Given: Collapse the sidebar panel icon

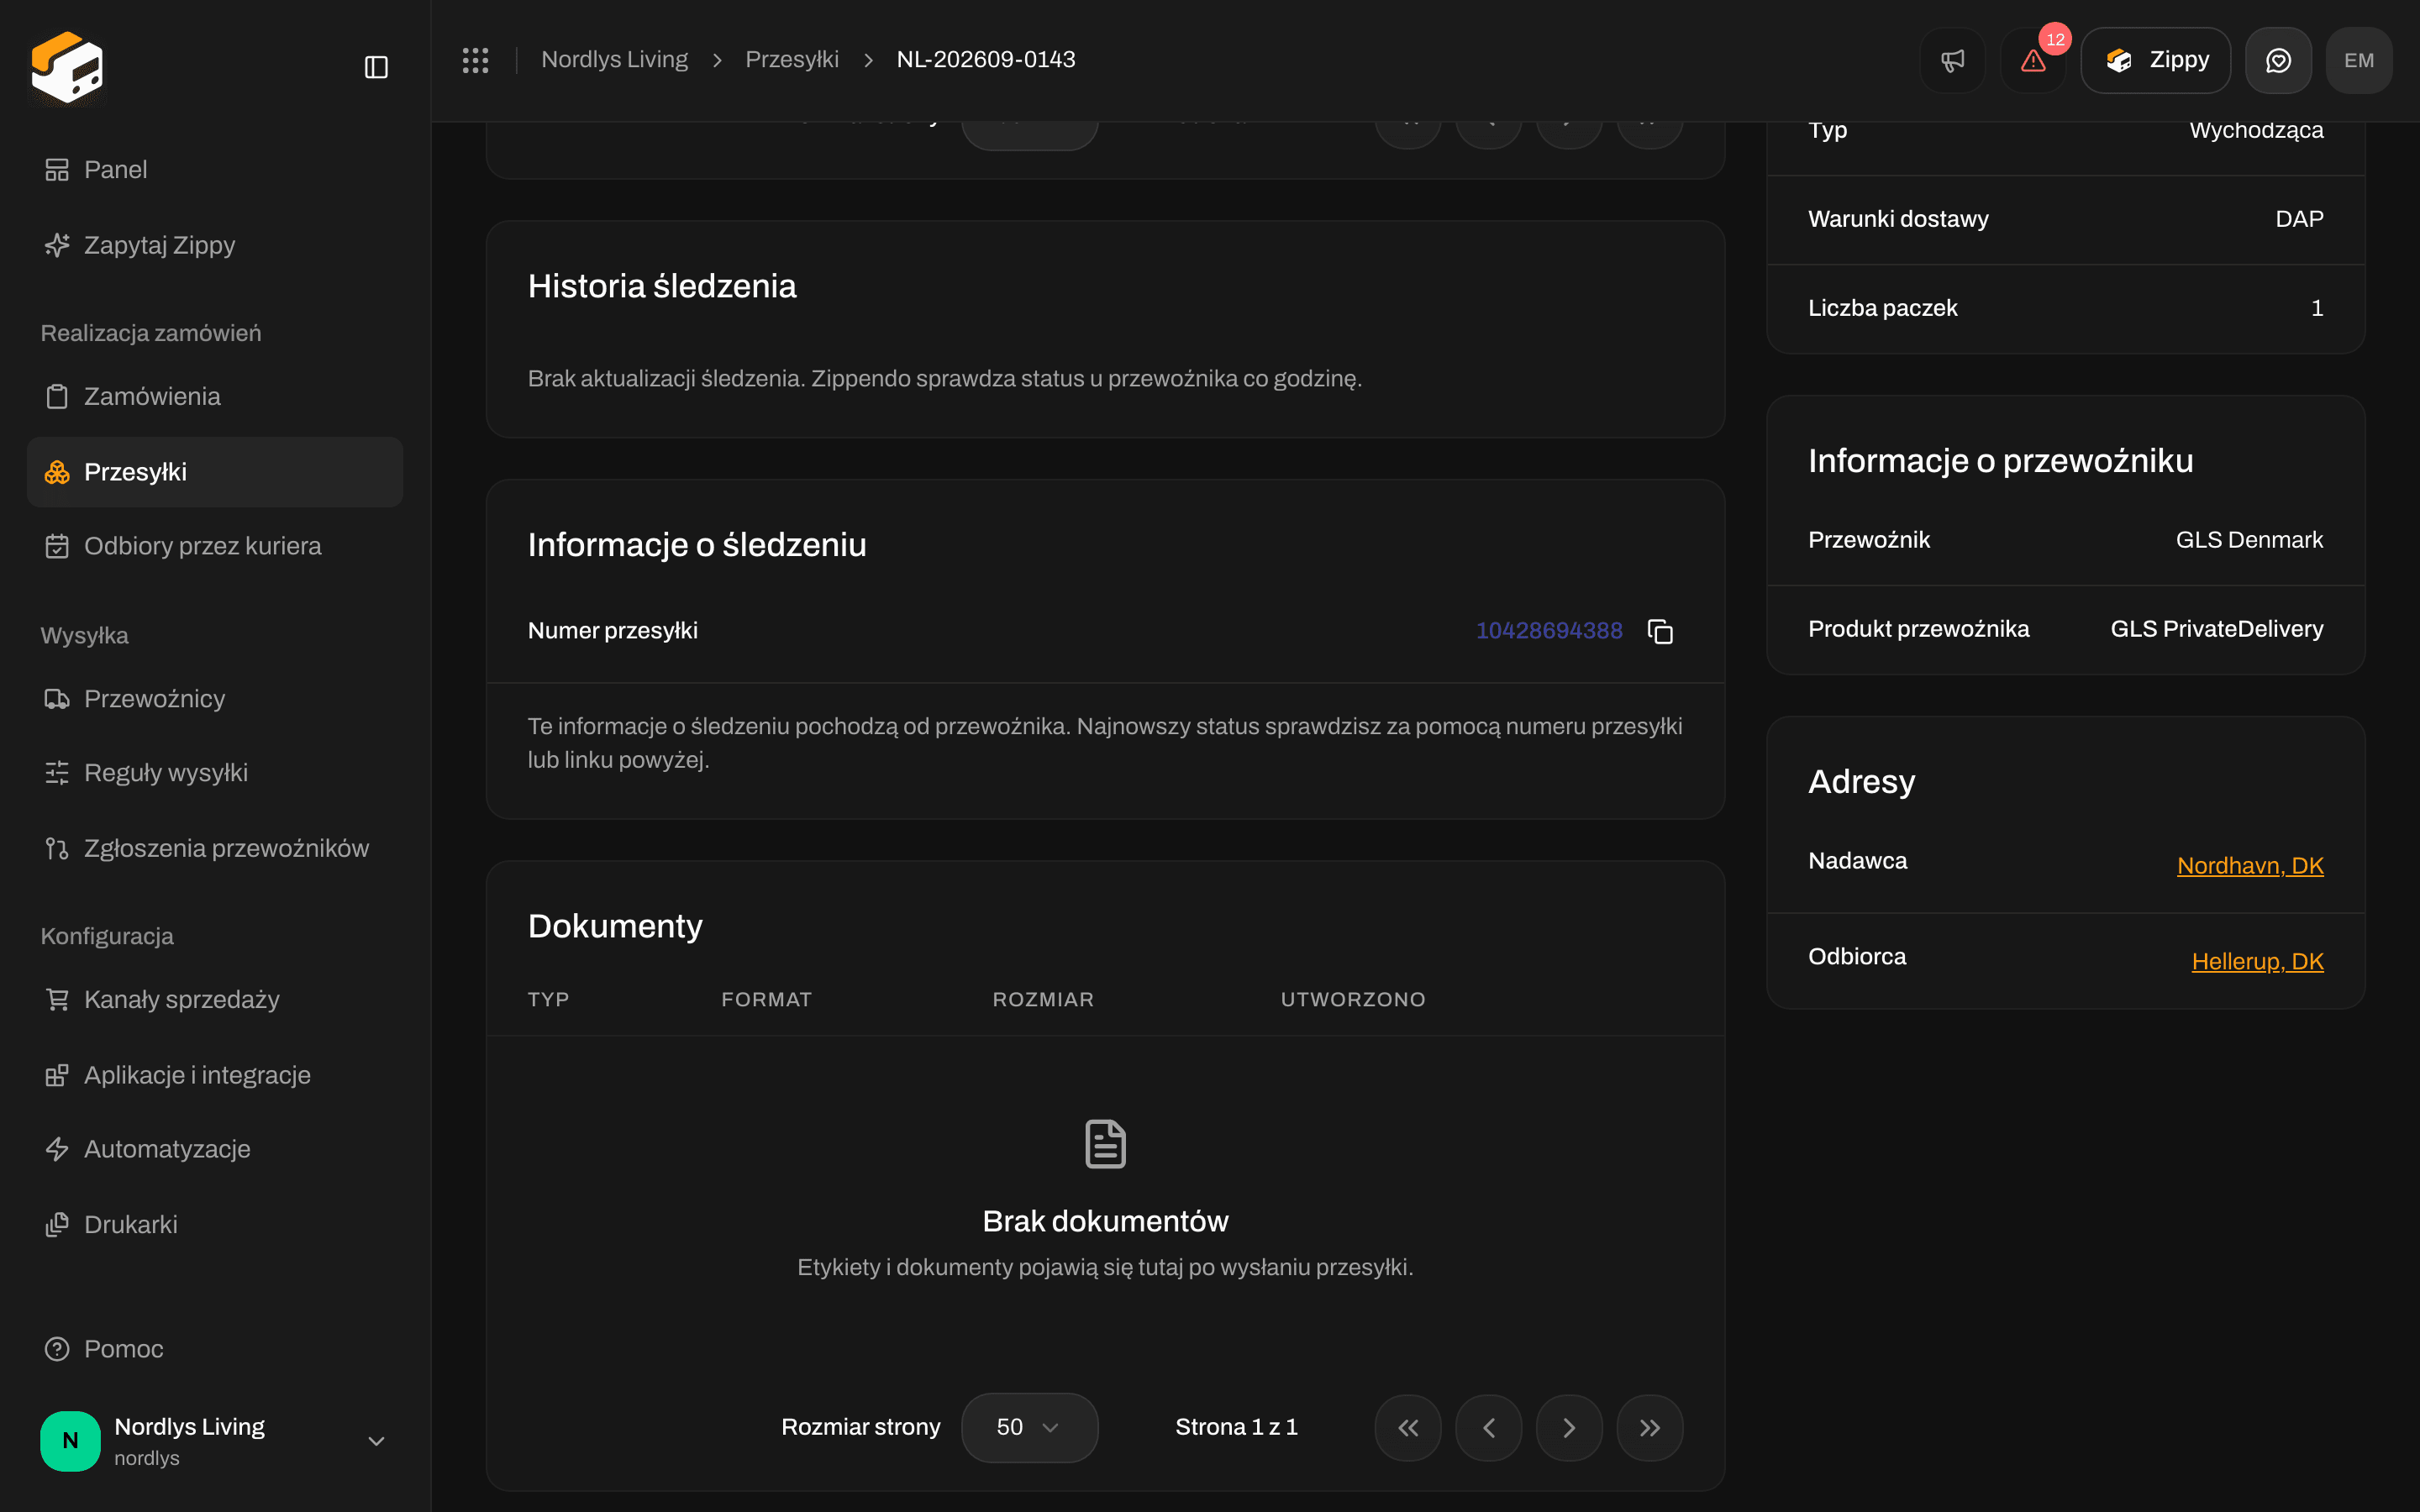Looking at the screenshot, I should pos(376,67).
